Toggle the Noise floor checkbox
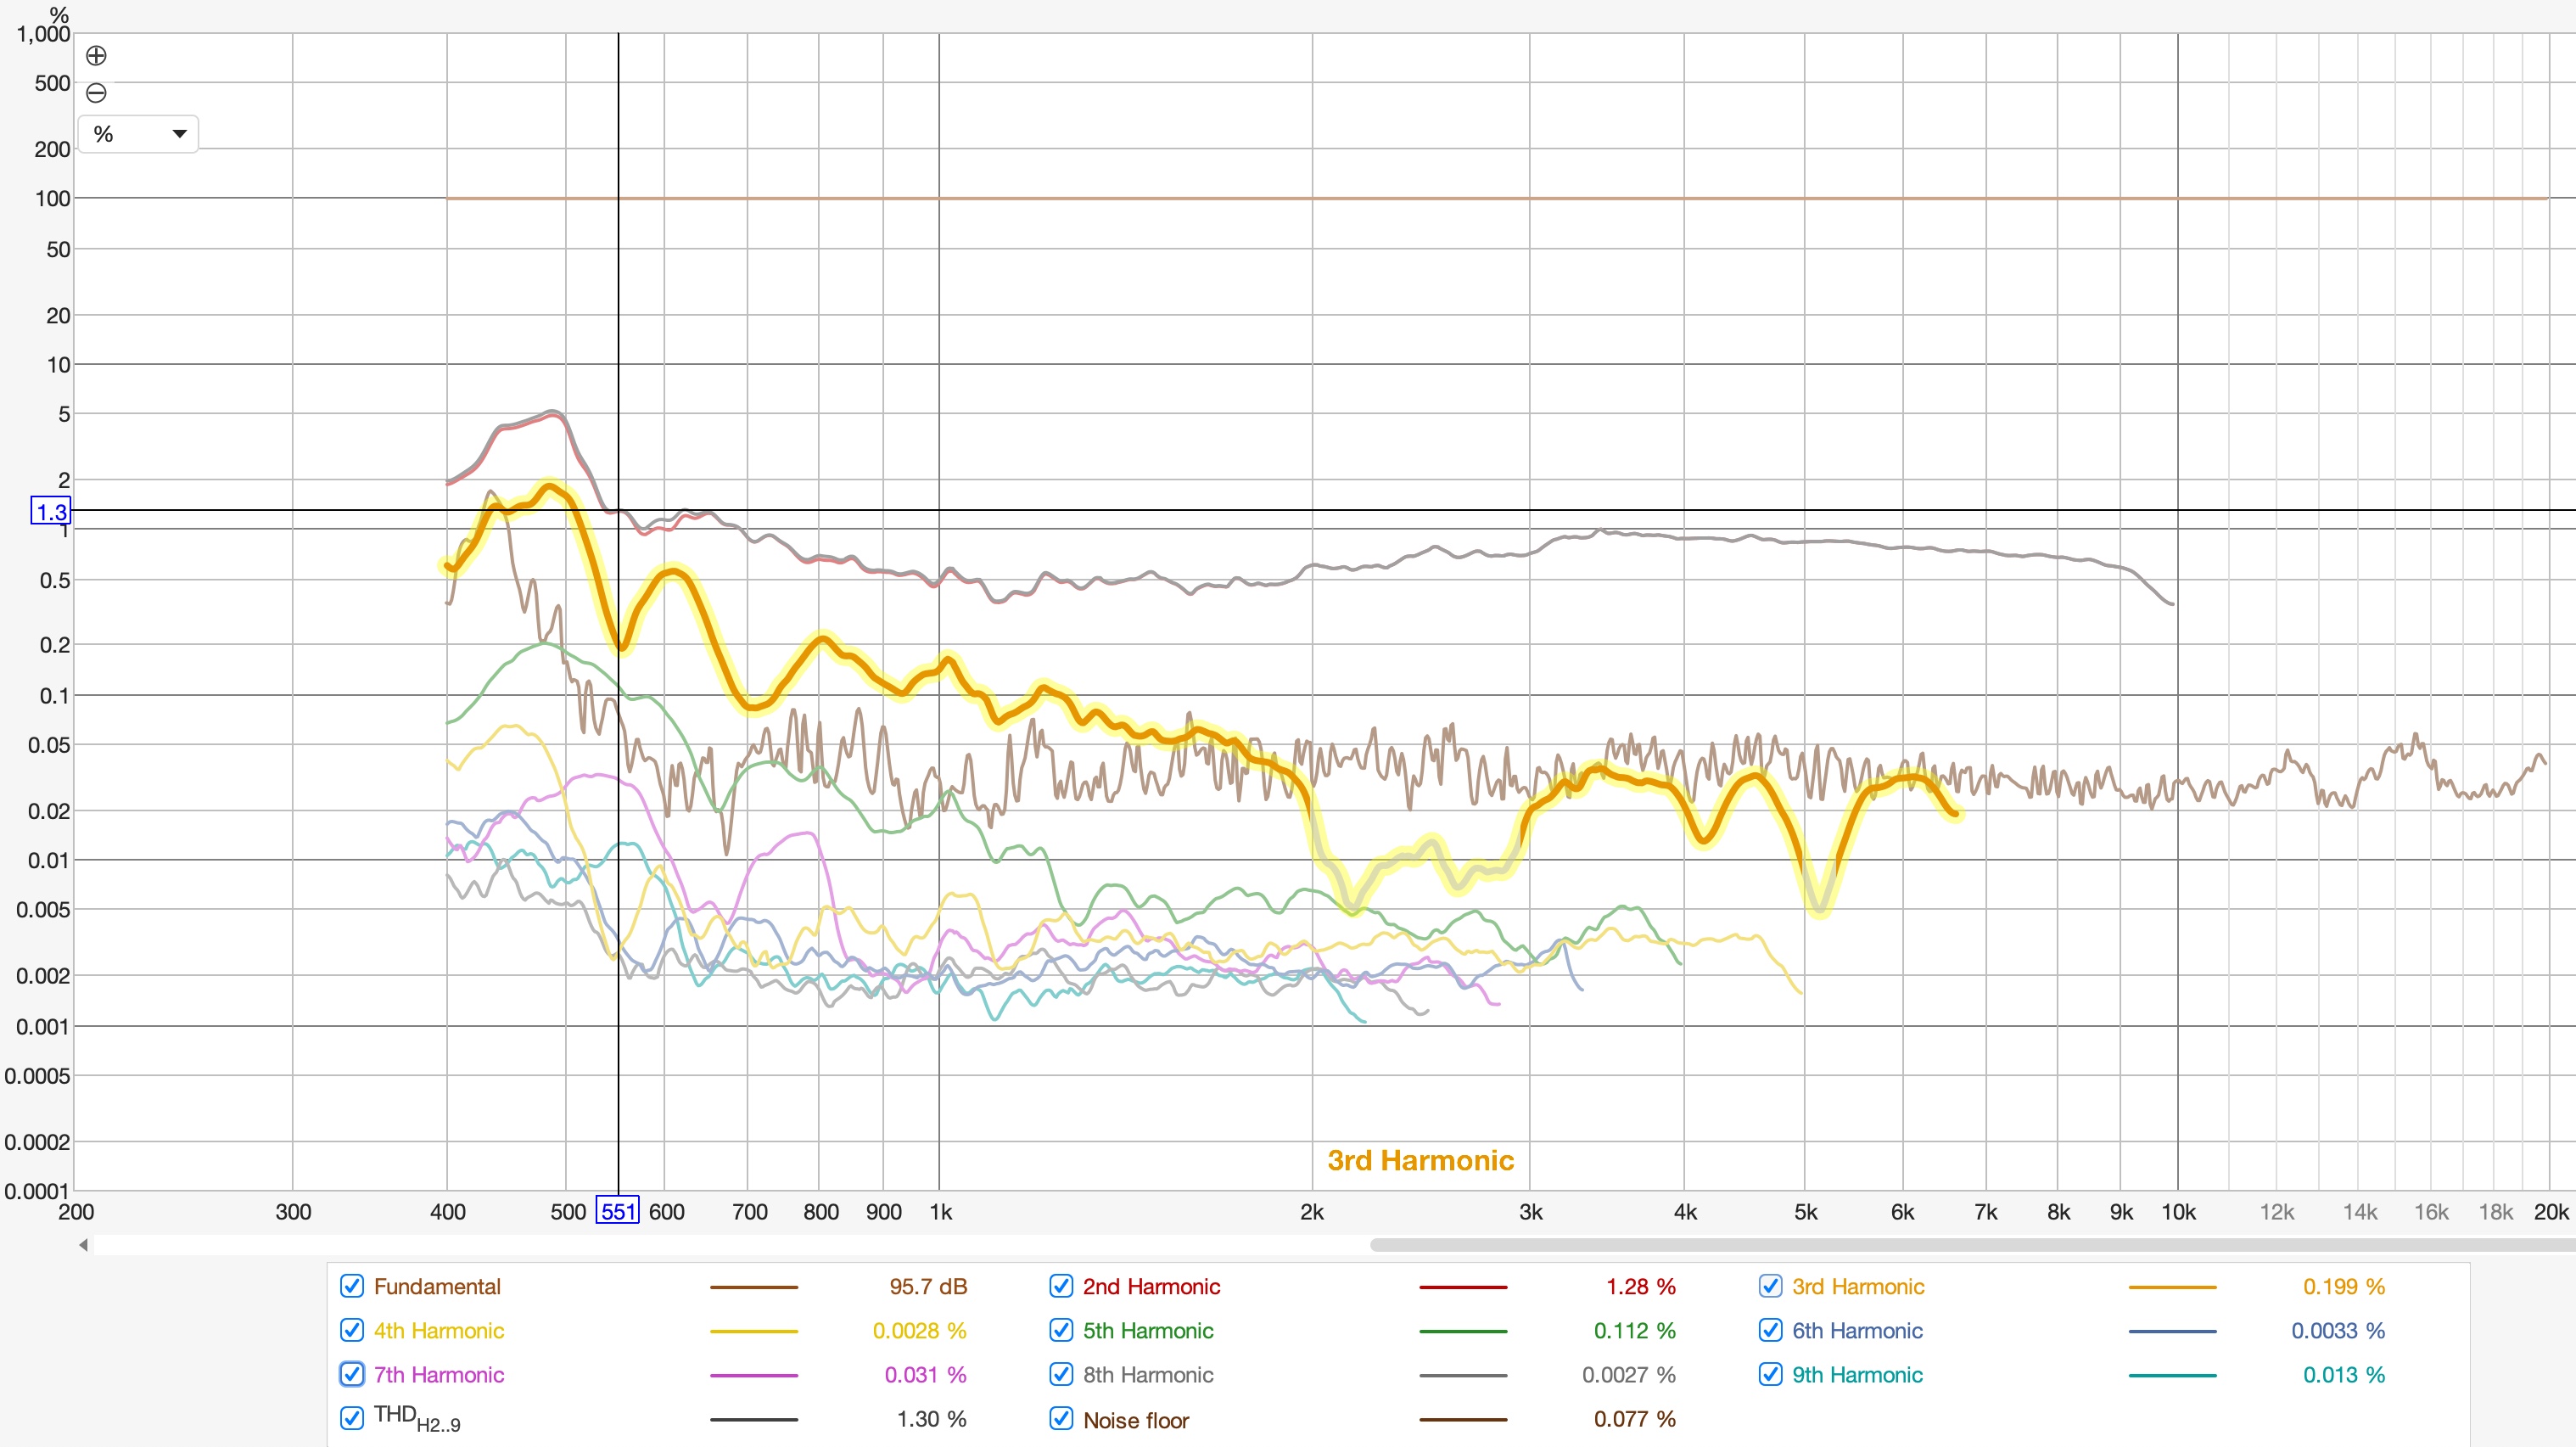 pyautogui.click(x=1061, y=1418)
